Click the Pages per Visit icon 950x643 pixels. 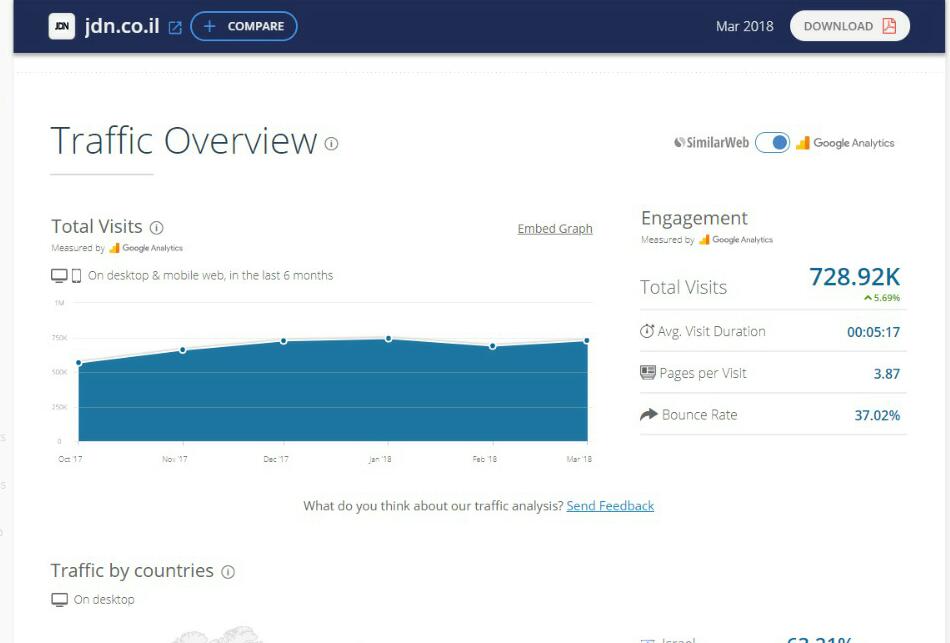pos(647,373)
